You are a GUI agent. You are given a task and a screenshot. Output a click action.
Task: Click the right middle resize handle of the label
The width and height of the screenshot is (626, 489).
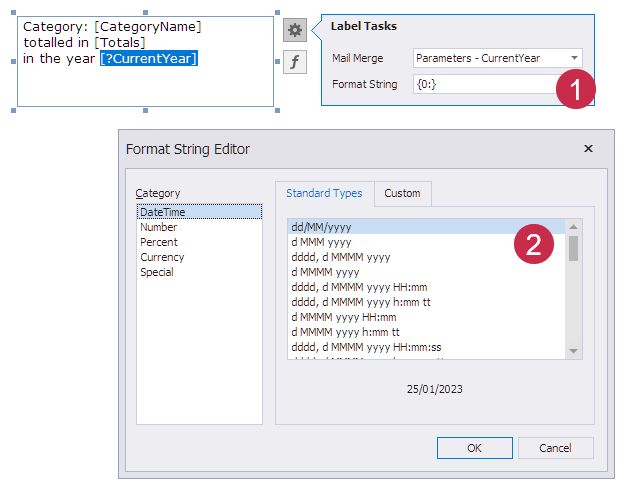click(x=277, y=61)
